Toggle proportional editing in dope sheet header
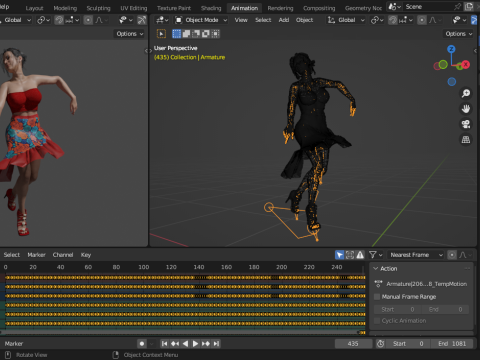Screen dimensions: 480x360 (452, 255)
